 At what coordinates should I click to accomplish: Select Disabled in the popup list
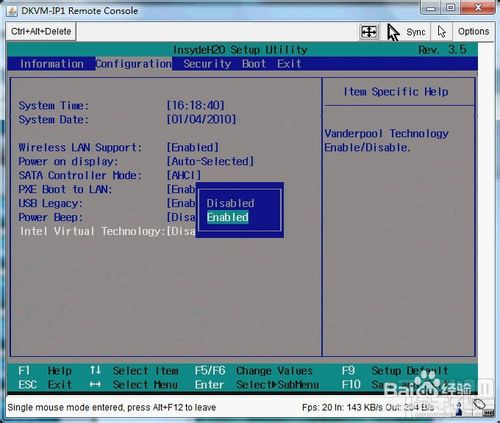point(230,203)
